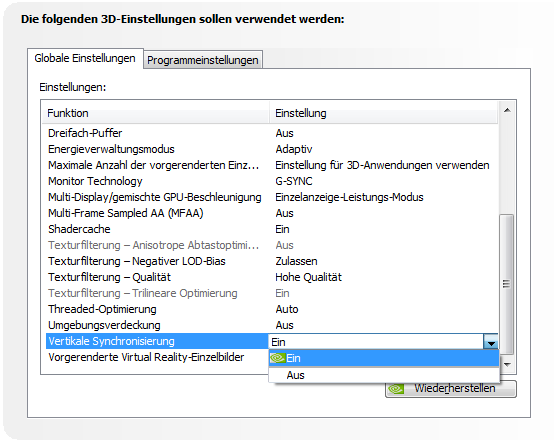Click the 'Aus' value of Umgebungsverdeckung
The width and height of the screenshot is (554, 443).
pyautogui.click(x=284, y=325)
